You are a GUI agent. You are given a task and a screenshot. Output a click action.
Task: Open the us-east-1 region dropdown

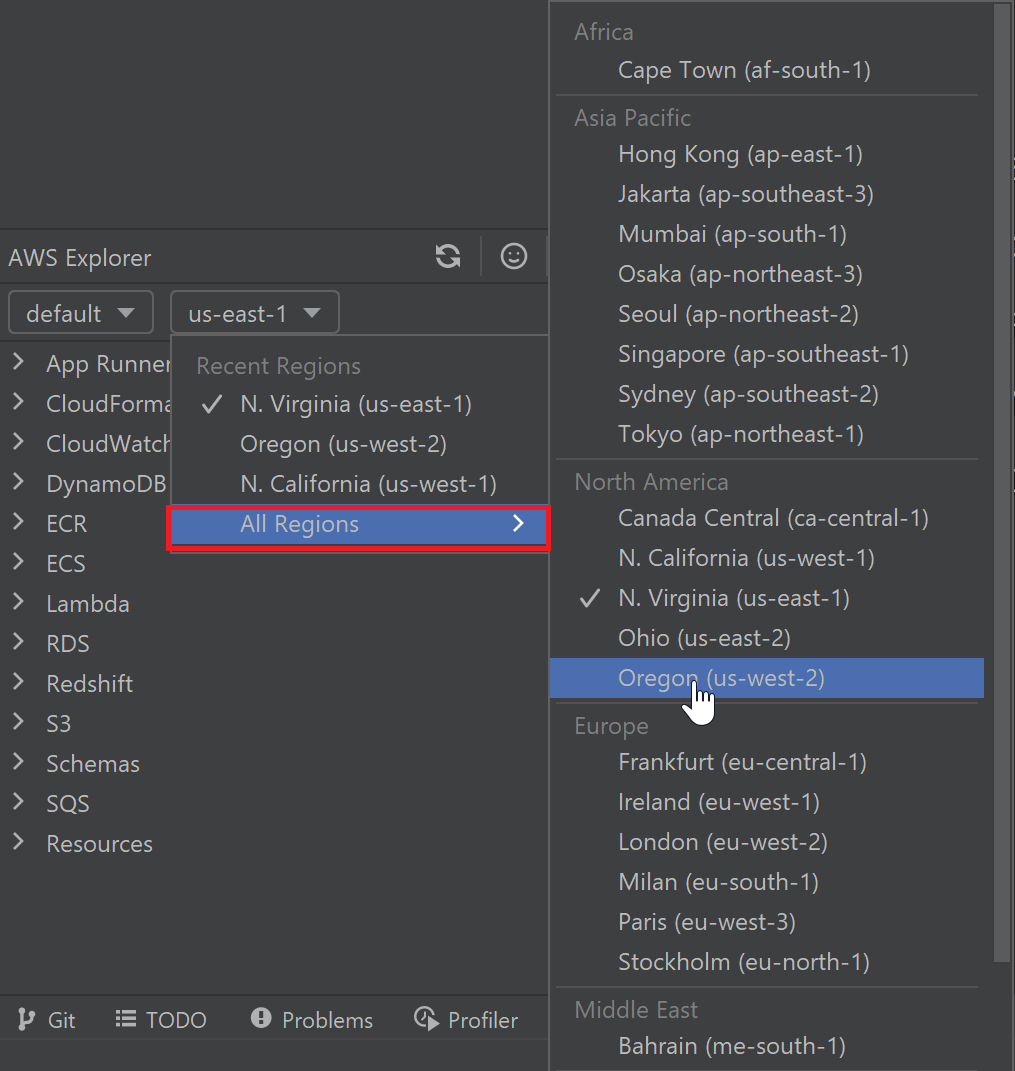[x=254, y=313]
